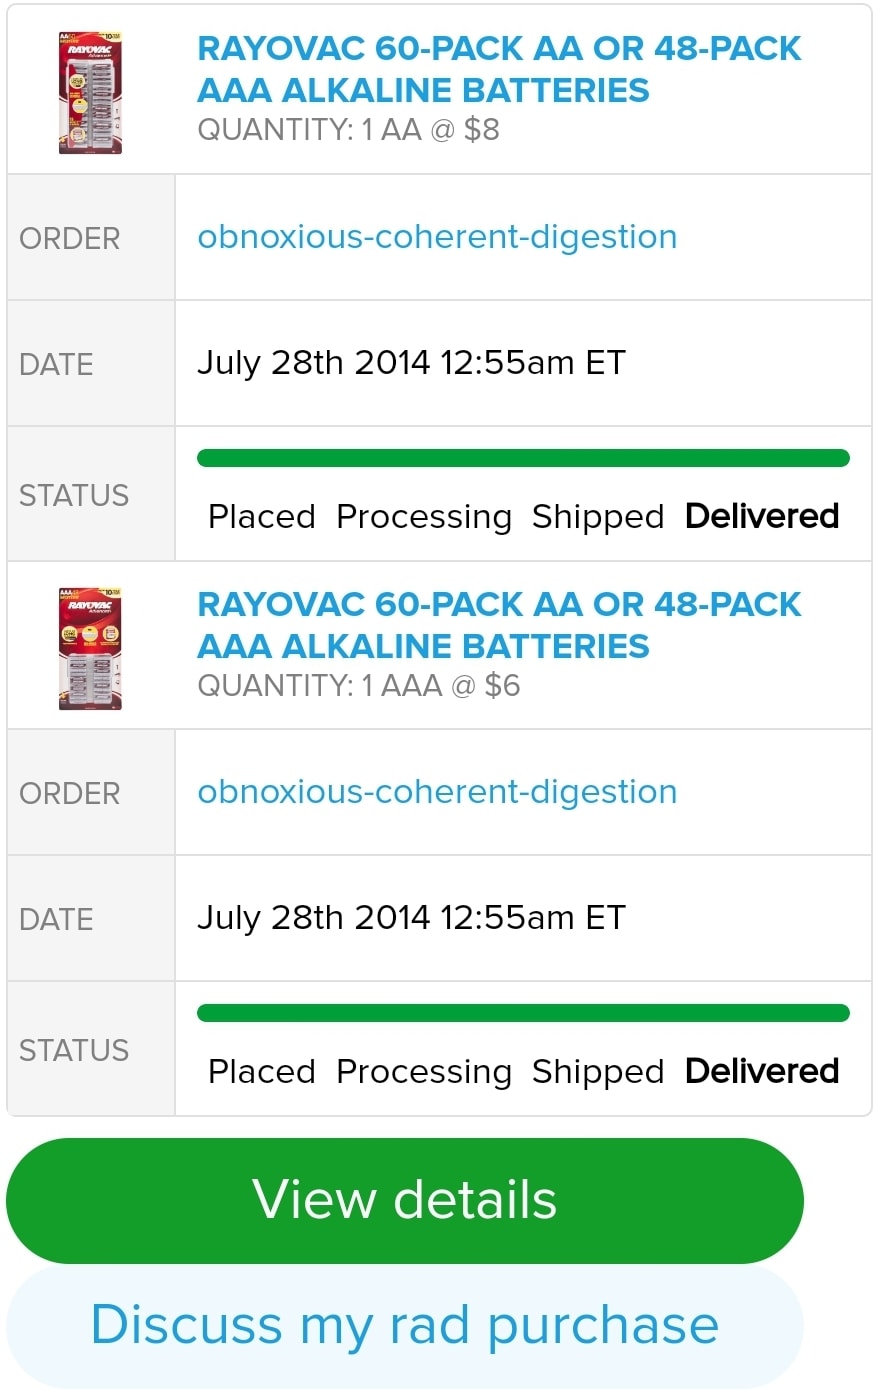Image resolution: width=879 pixels, height=1390 pixels.
Task: Click the green View details button
Action: click(x=405, y=1200)
